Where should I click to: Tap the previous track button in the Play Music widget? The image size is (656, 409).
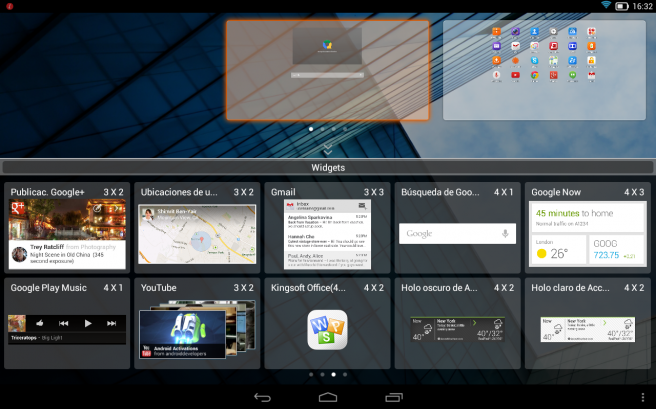64,323
